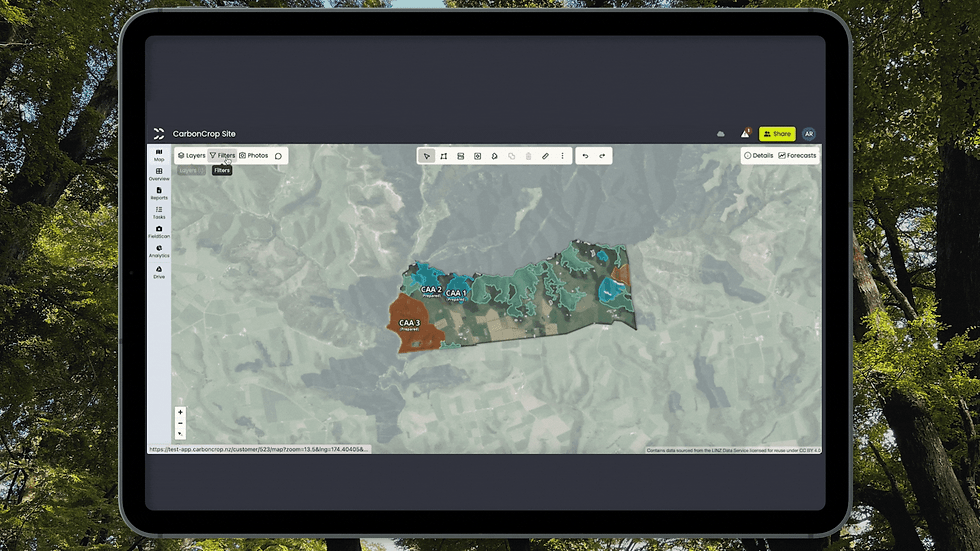
Task: Reset map compass orientation
Action: pyautogui.click(x=180, y=434)
